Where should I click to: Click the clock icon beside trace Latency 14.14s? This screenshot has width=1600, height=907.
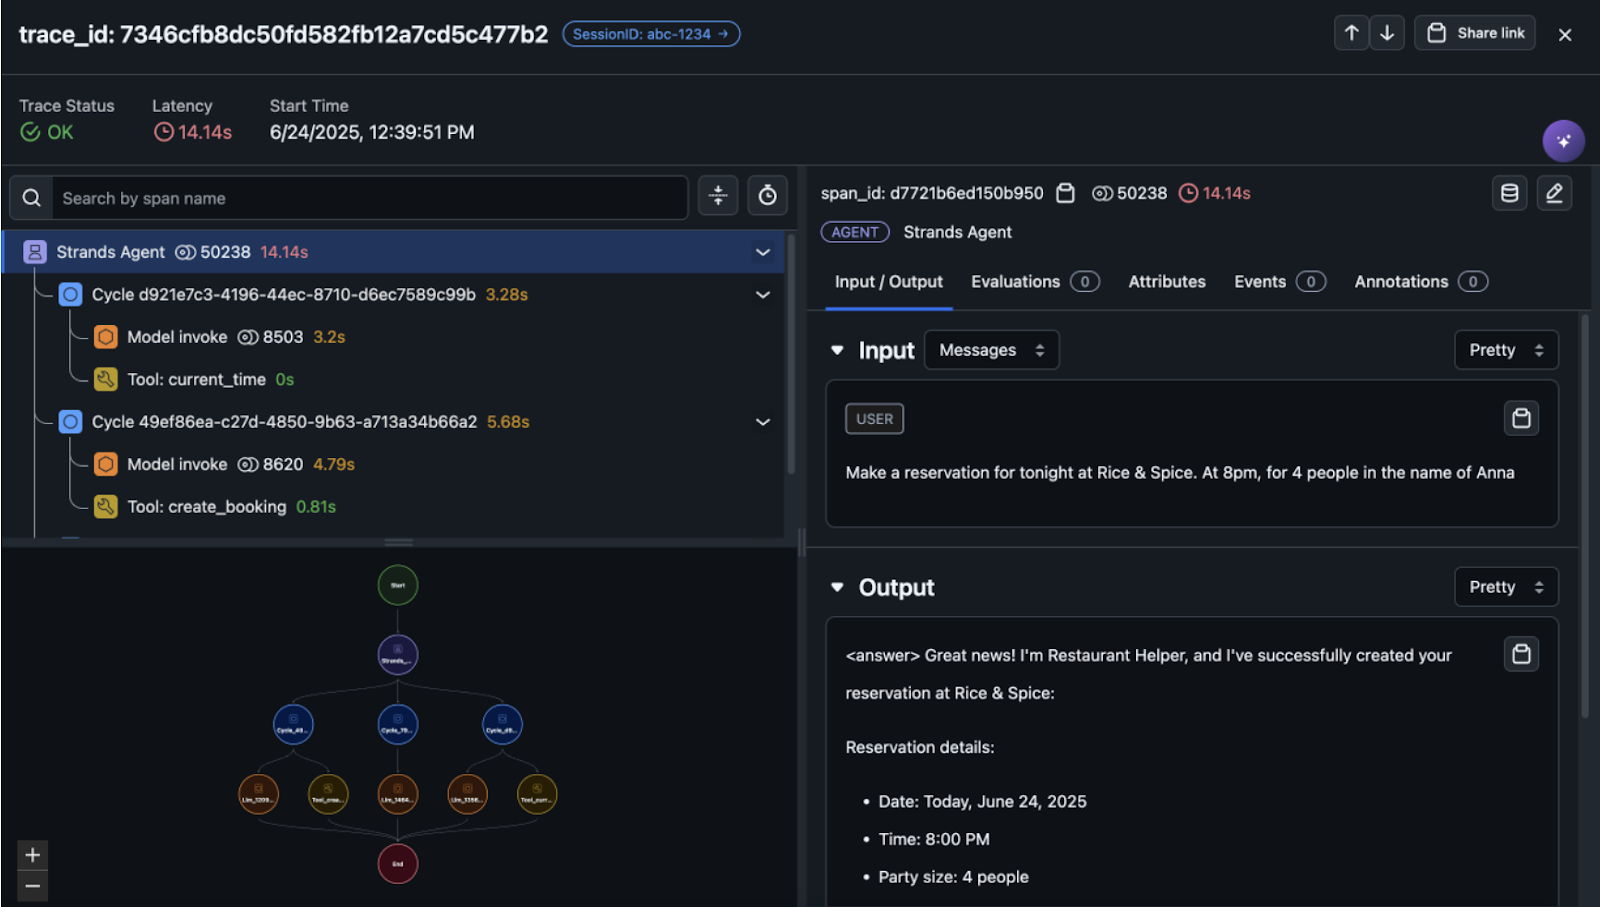164,132
